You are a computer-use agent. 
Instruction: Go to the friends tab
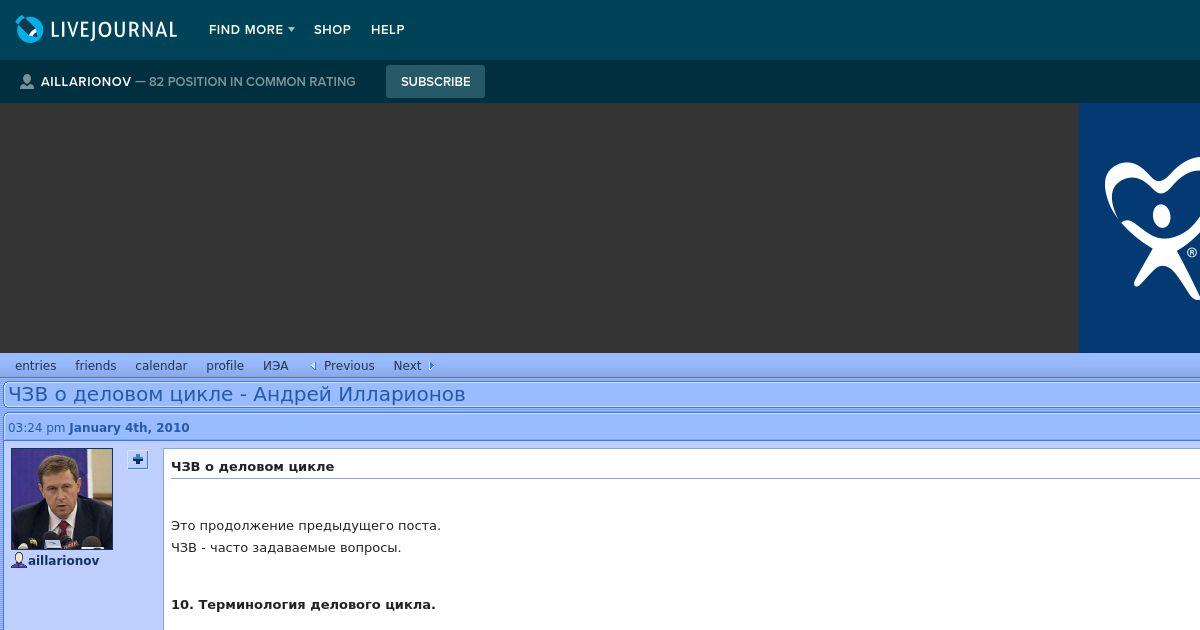pos(96,366)
